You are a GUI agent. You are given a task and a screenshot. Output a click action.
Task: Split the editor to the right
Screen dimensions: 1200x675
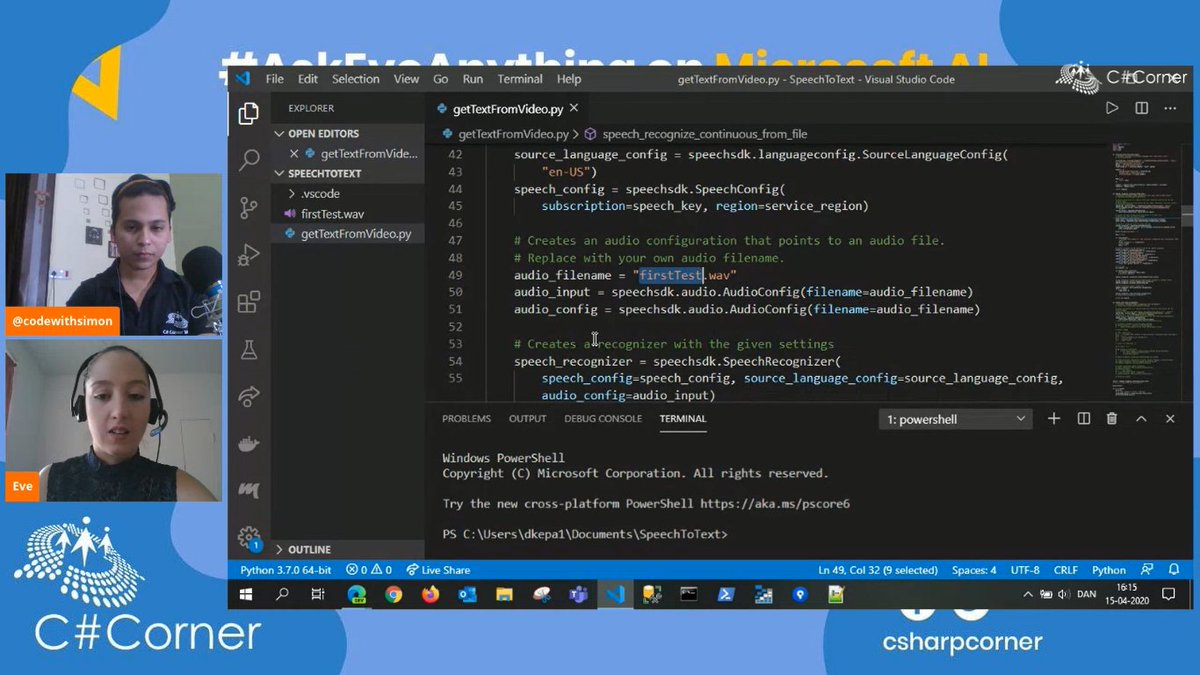[1141, 108]
